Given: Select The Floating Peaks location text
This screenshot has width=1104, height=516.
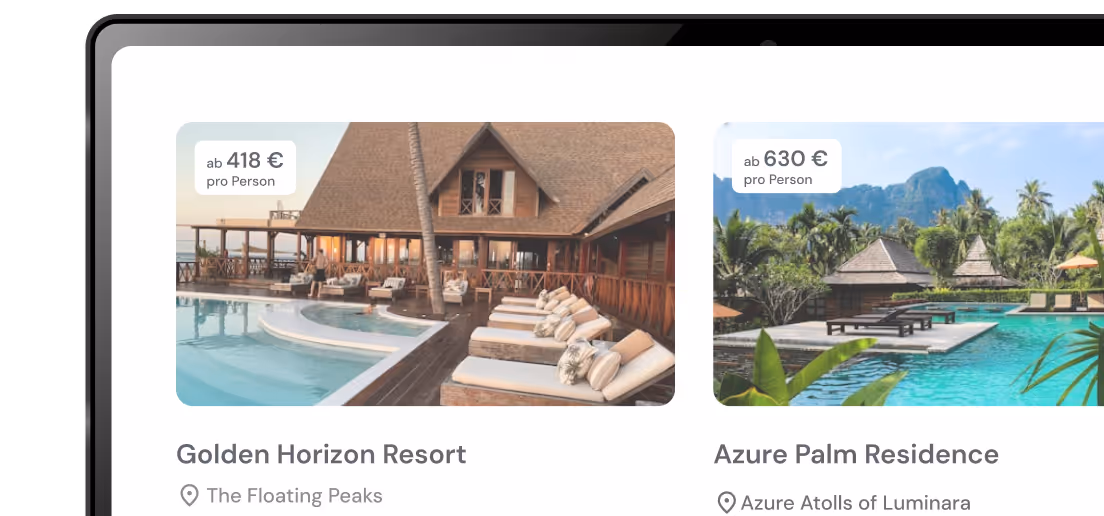Looking at the screenshot, I should click(x=294, y=496).
